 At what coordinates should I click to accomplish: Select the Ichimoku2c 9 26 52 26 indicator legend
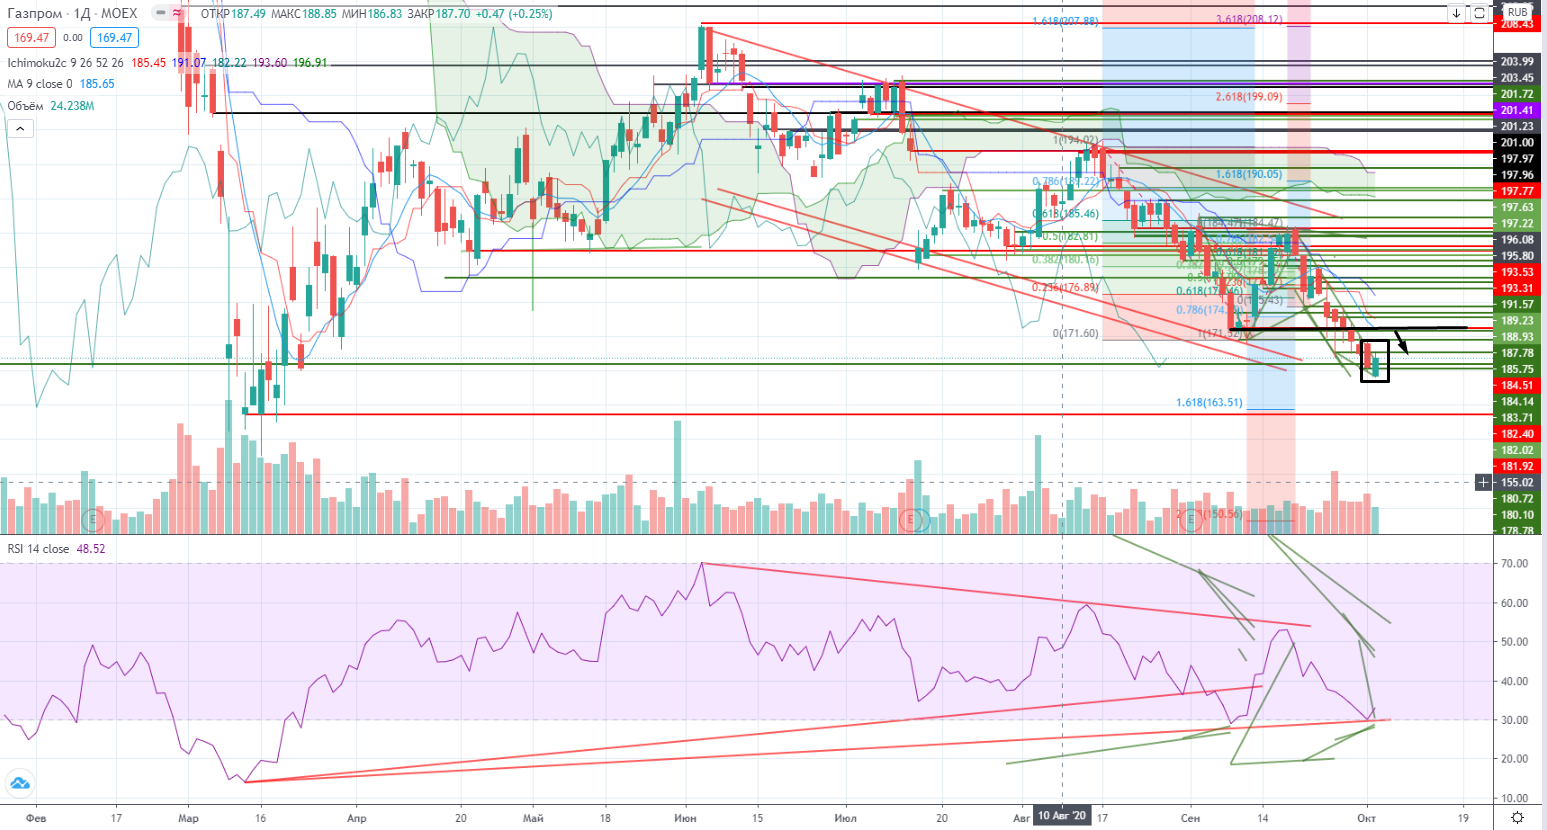tap(66, 63)
